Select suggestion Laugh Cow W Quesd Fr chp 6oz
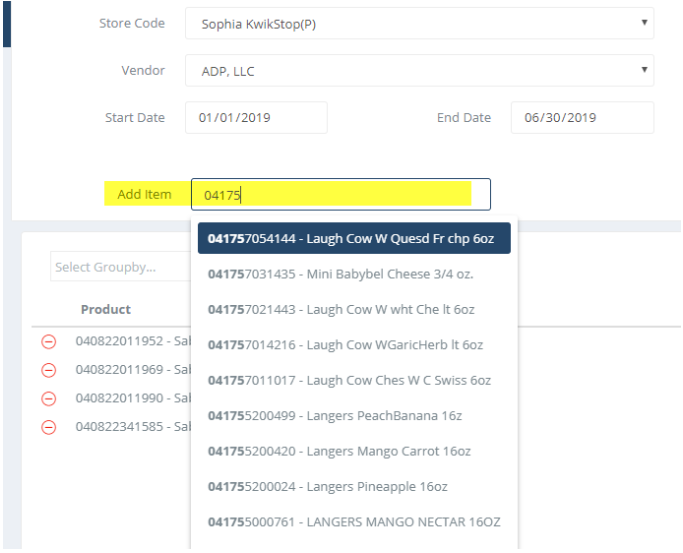683x553 pixels. (x=354, y=238)
